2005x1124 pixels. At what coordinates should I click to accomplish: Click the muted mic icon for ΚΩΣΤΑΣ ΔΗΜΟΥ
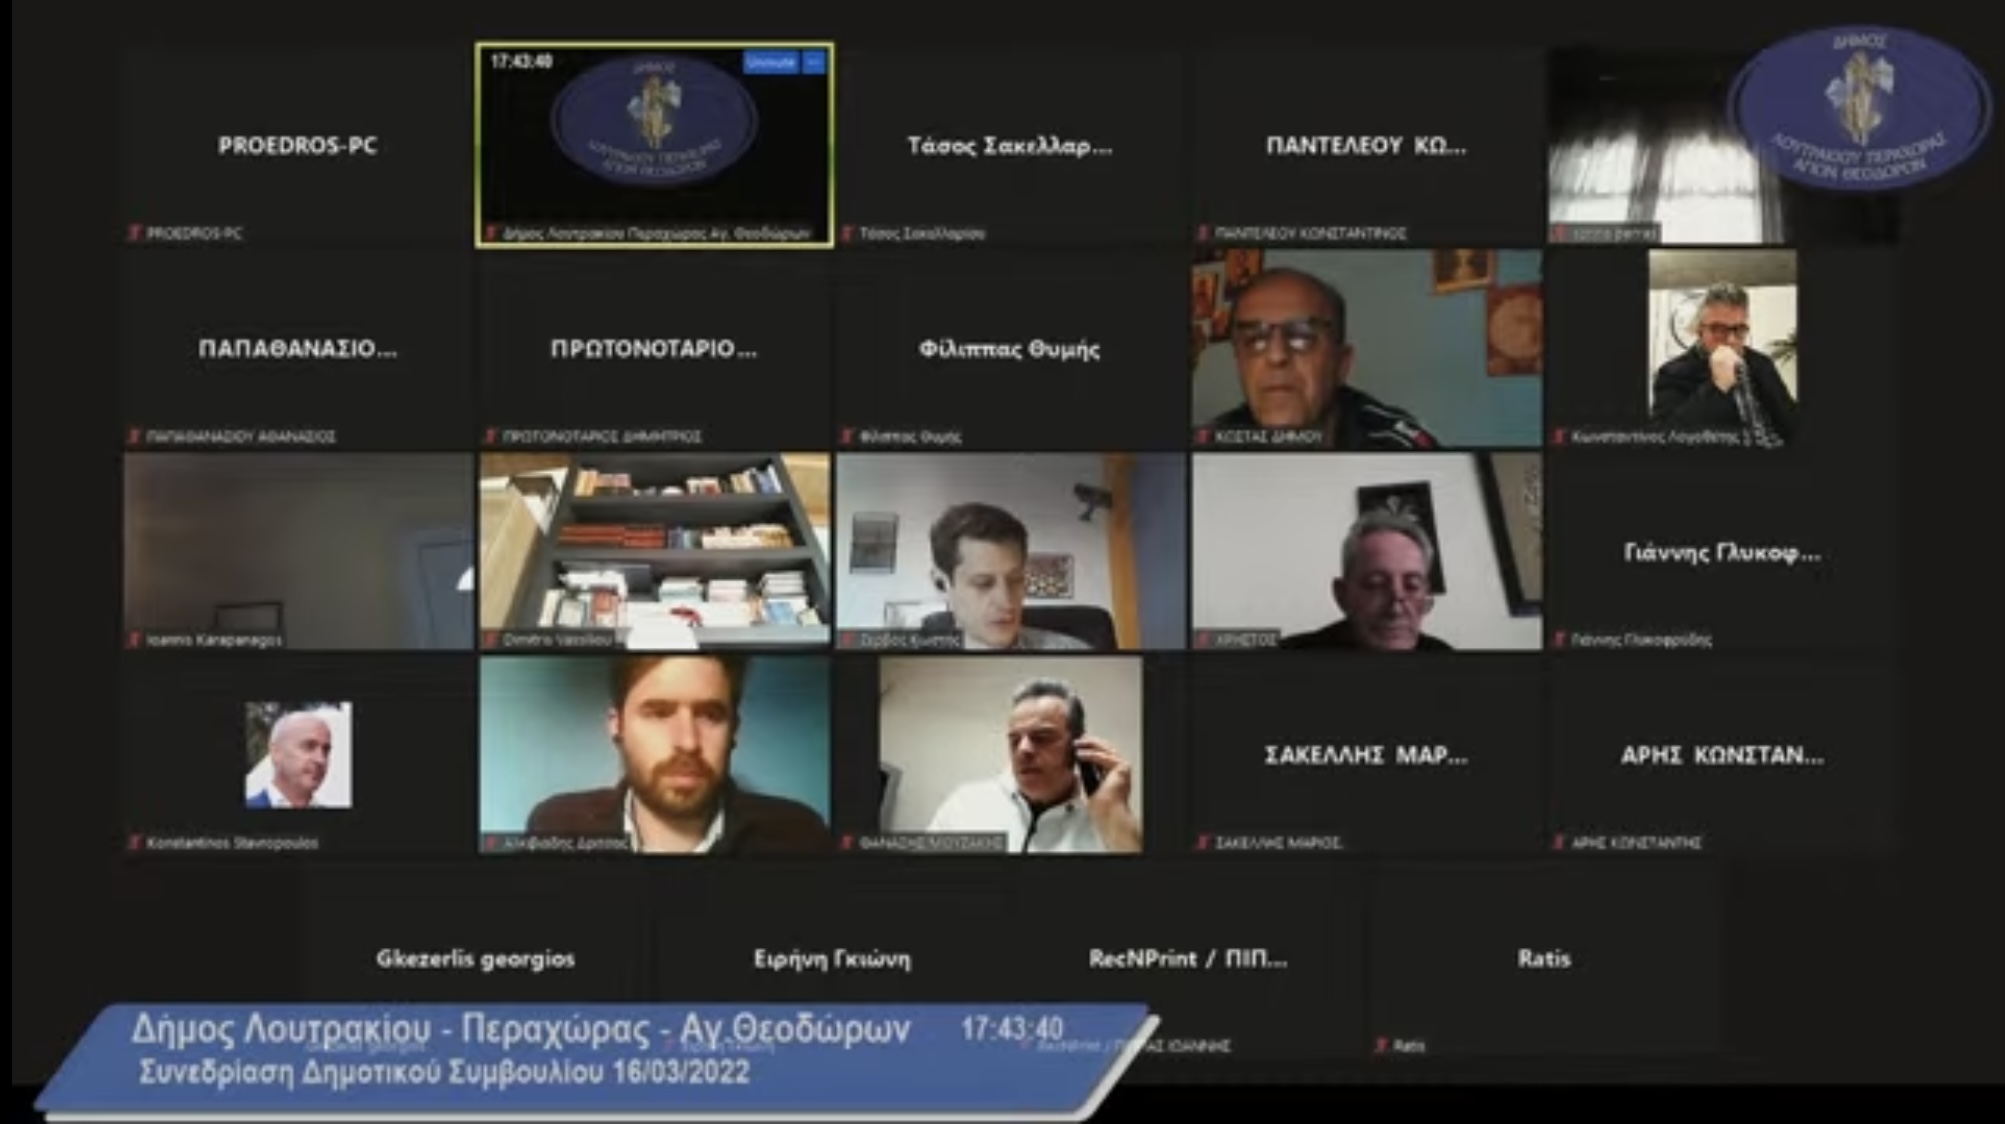(1203, 436)
